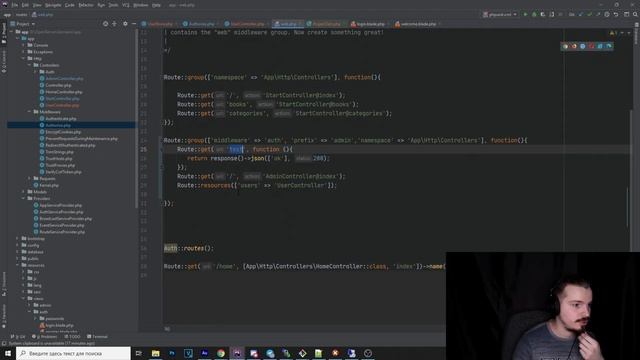
Task: Click the green Run button in toolbar
Action: (525, 14)
